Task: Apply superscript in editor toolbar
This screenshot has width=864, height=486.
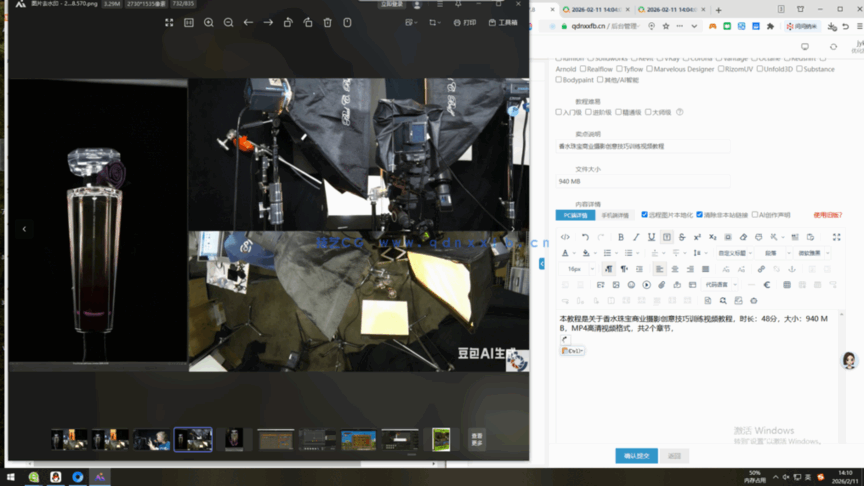Action: [697, 237]
